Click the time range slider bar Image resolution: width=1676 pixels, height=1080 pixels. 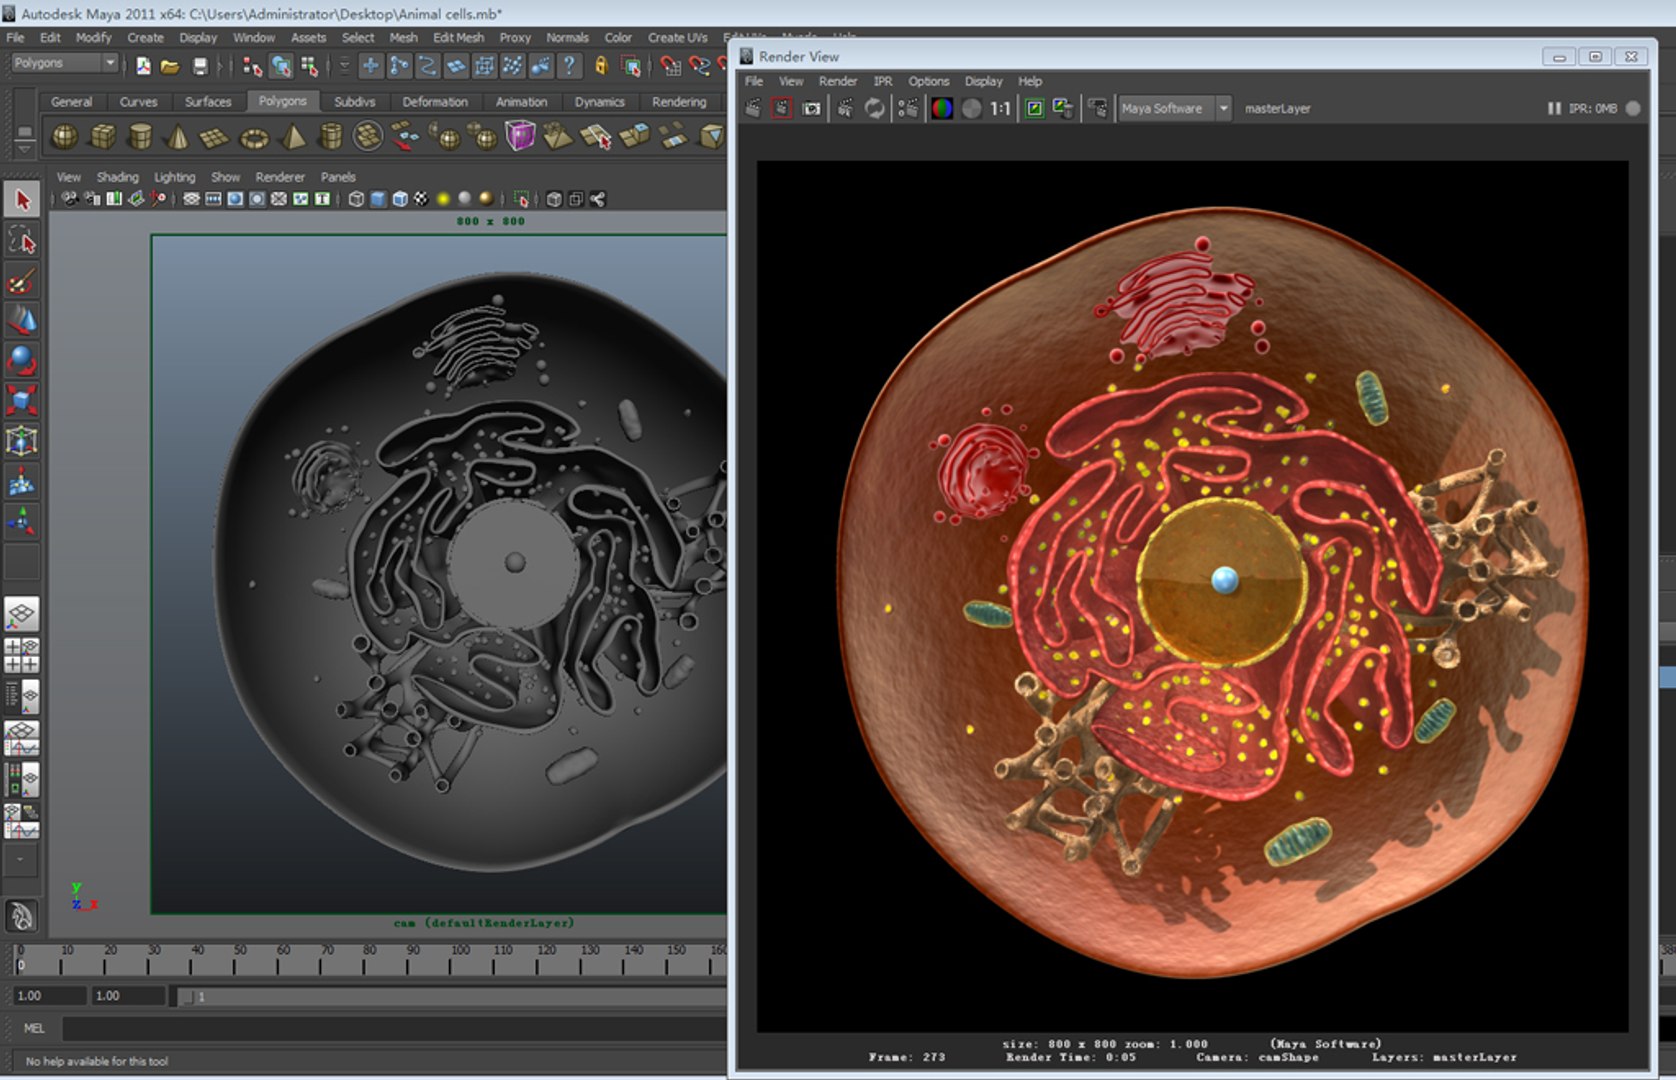coord(450,996)
